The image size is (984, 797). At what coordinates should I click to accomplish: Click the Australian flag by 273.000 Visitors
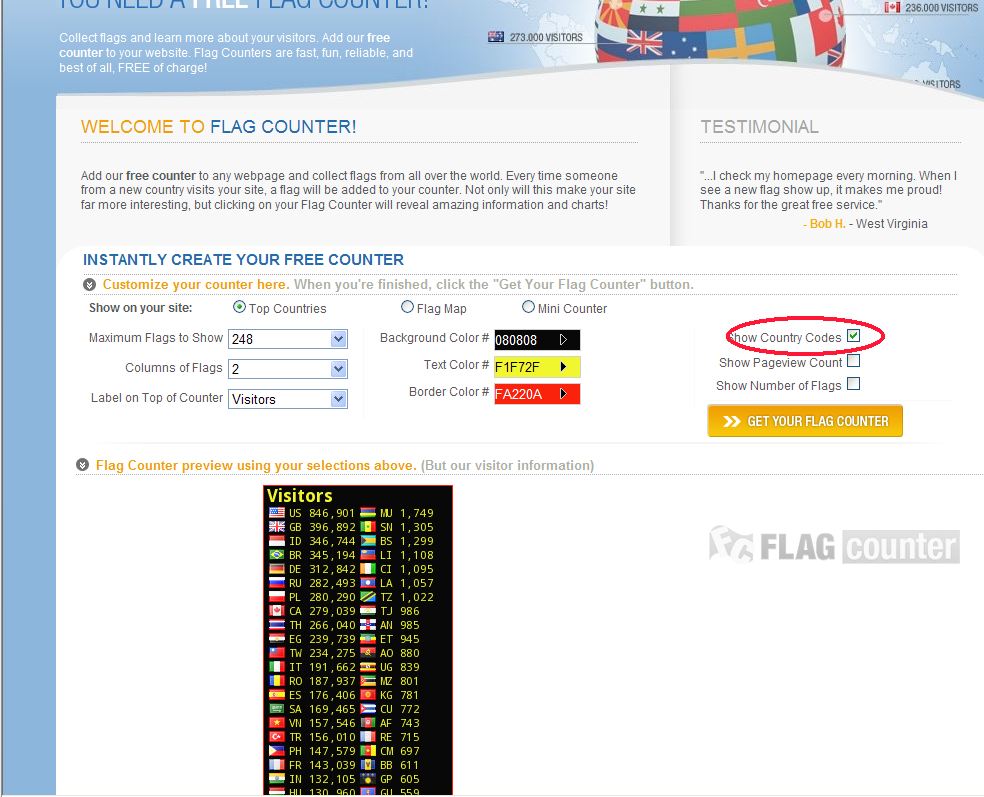(496, 37)
